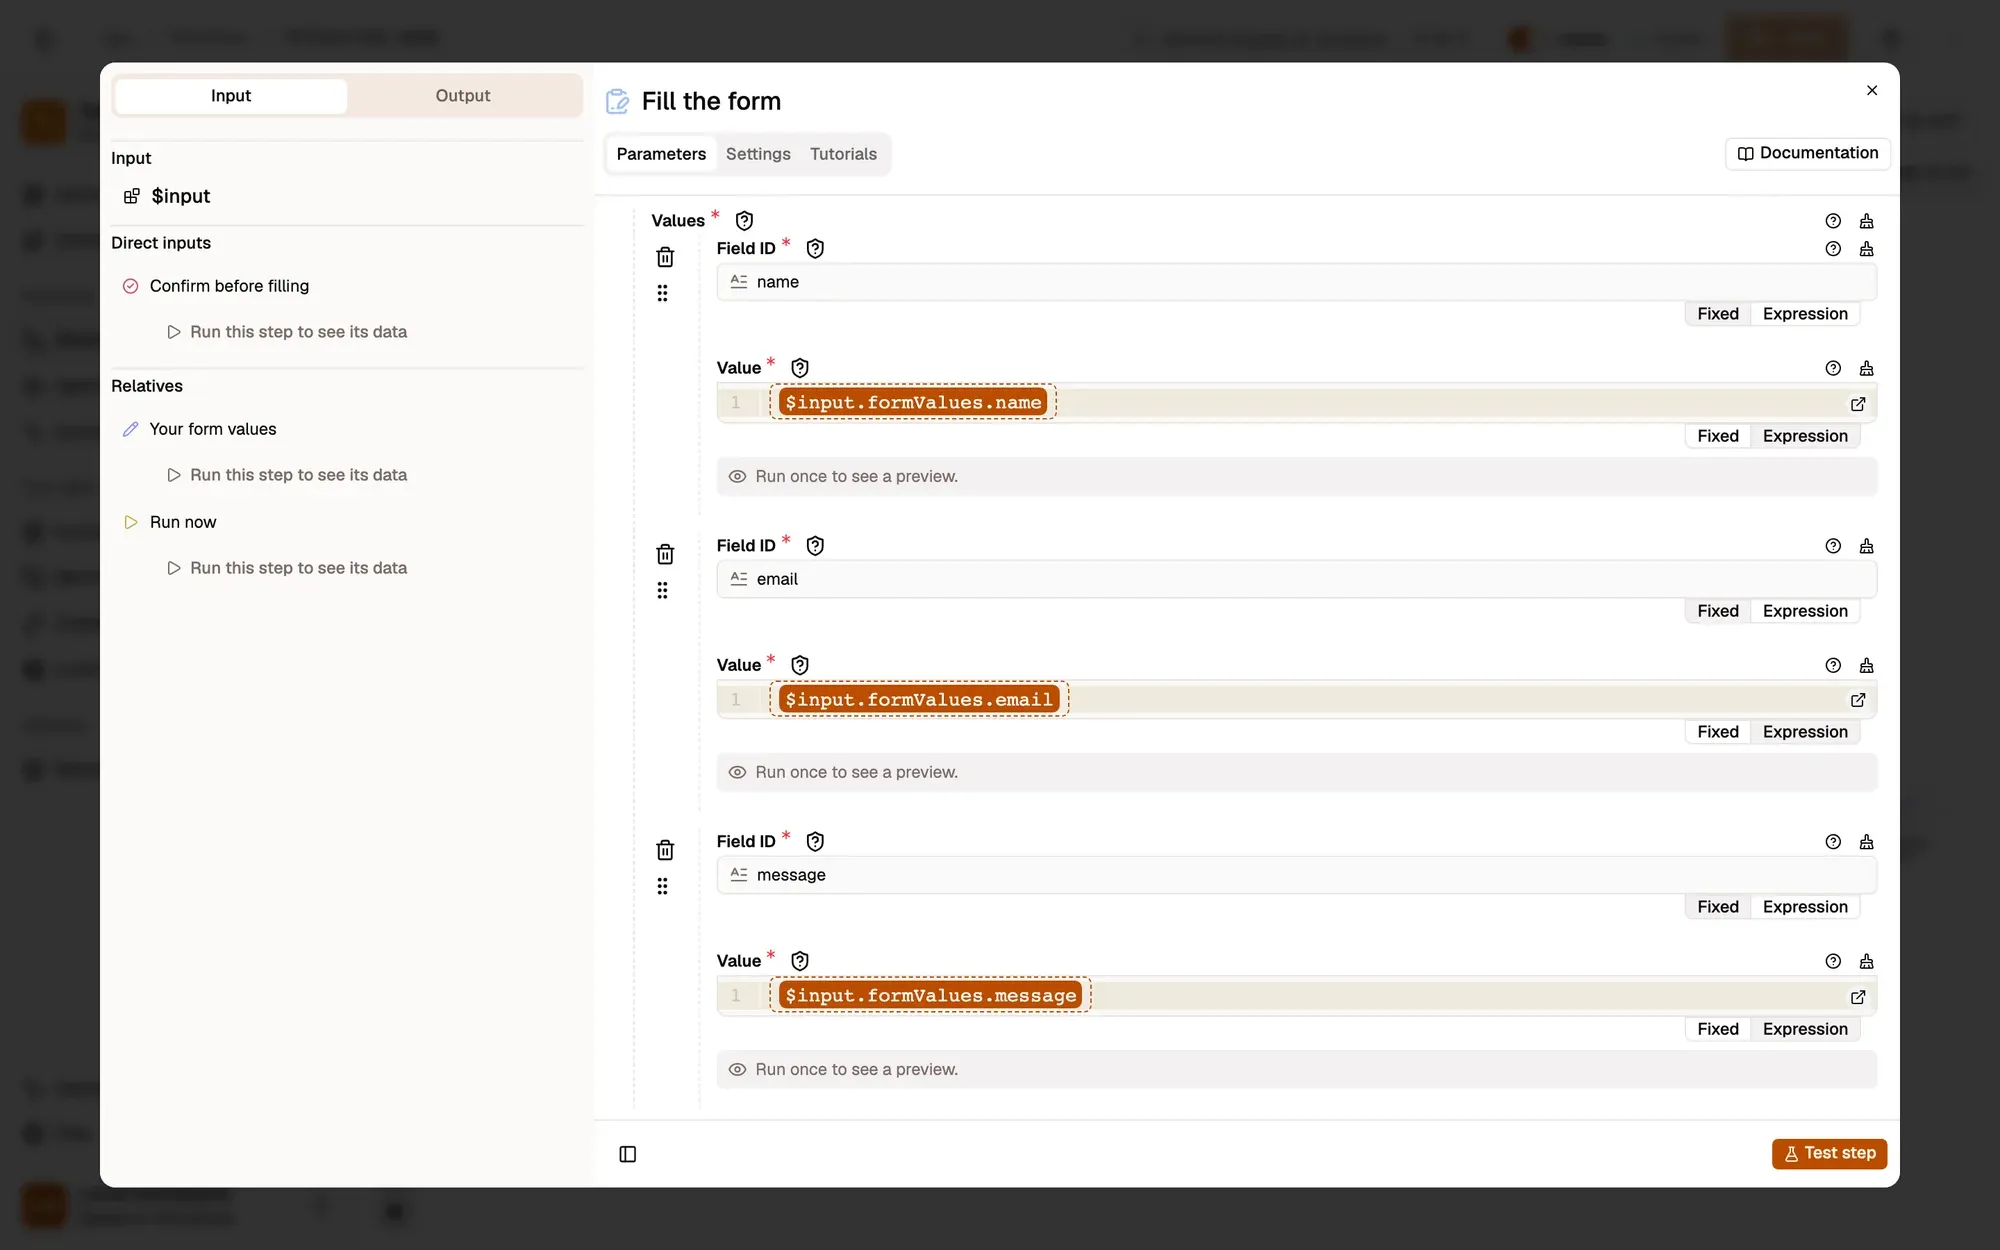Set email Value mode to Expression

click(x=1805, y=732)
